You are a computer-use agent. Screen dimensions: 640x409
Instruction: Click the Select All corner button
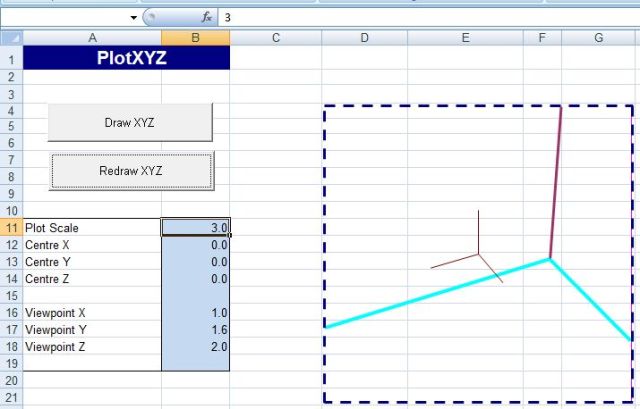point(11,38)
